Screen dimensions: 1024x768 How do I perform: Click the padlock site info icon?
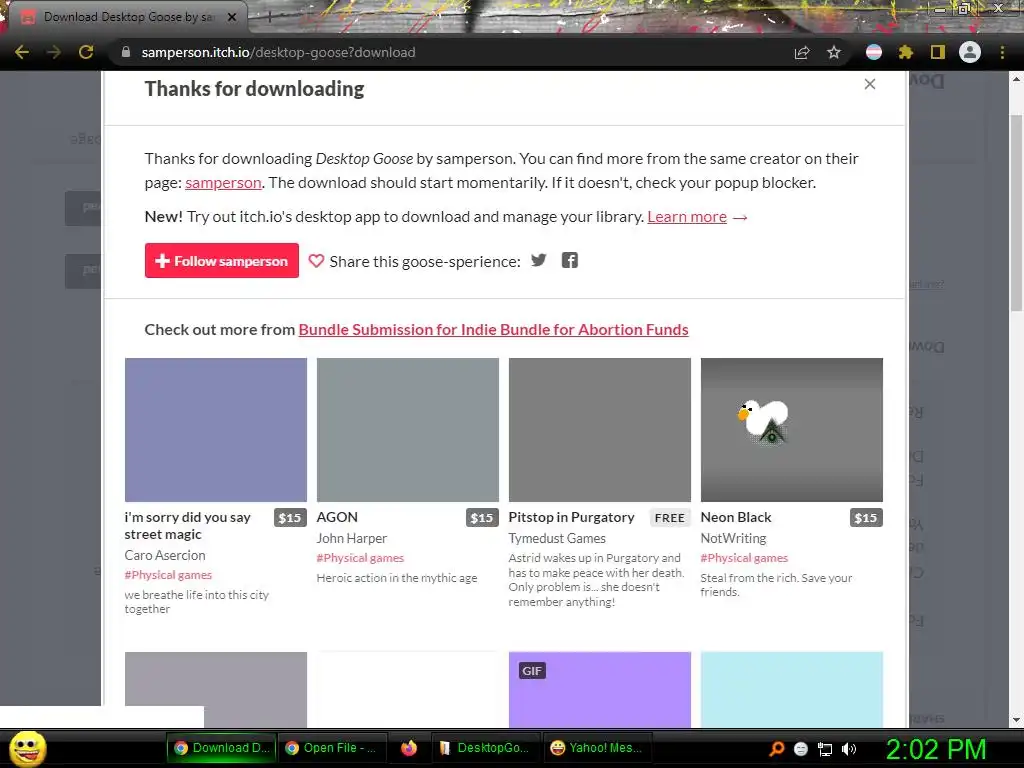click(x=126, y=52)
